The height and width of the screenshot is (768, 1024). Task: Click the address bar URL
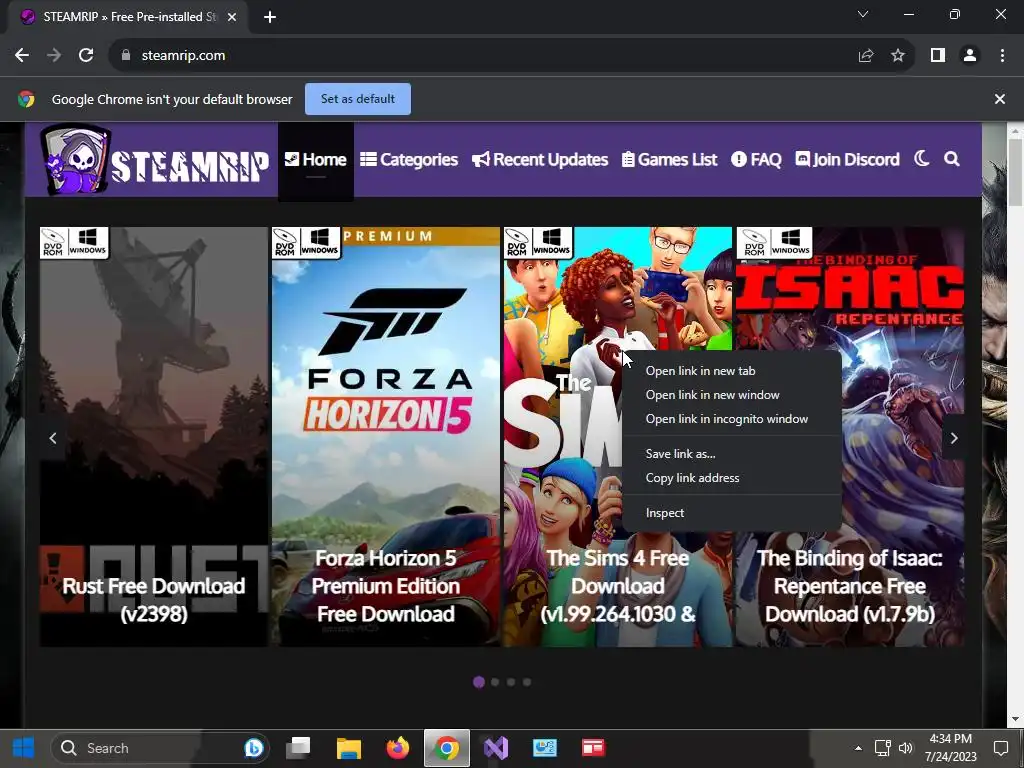click(184, 56)
